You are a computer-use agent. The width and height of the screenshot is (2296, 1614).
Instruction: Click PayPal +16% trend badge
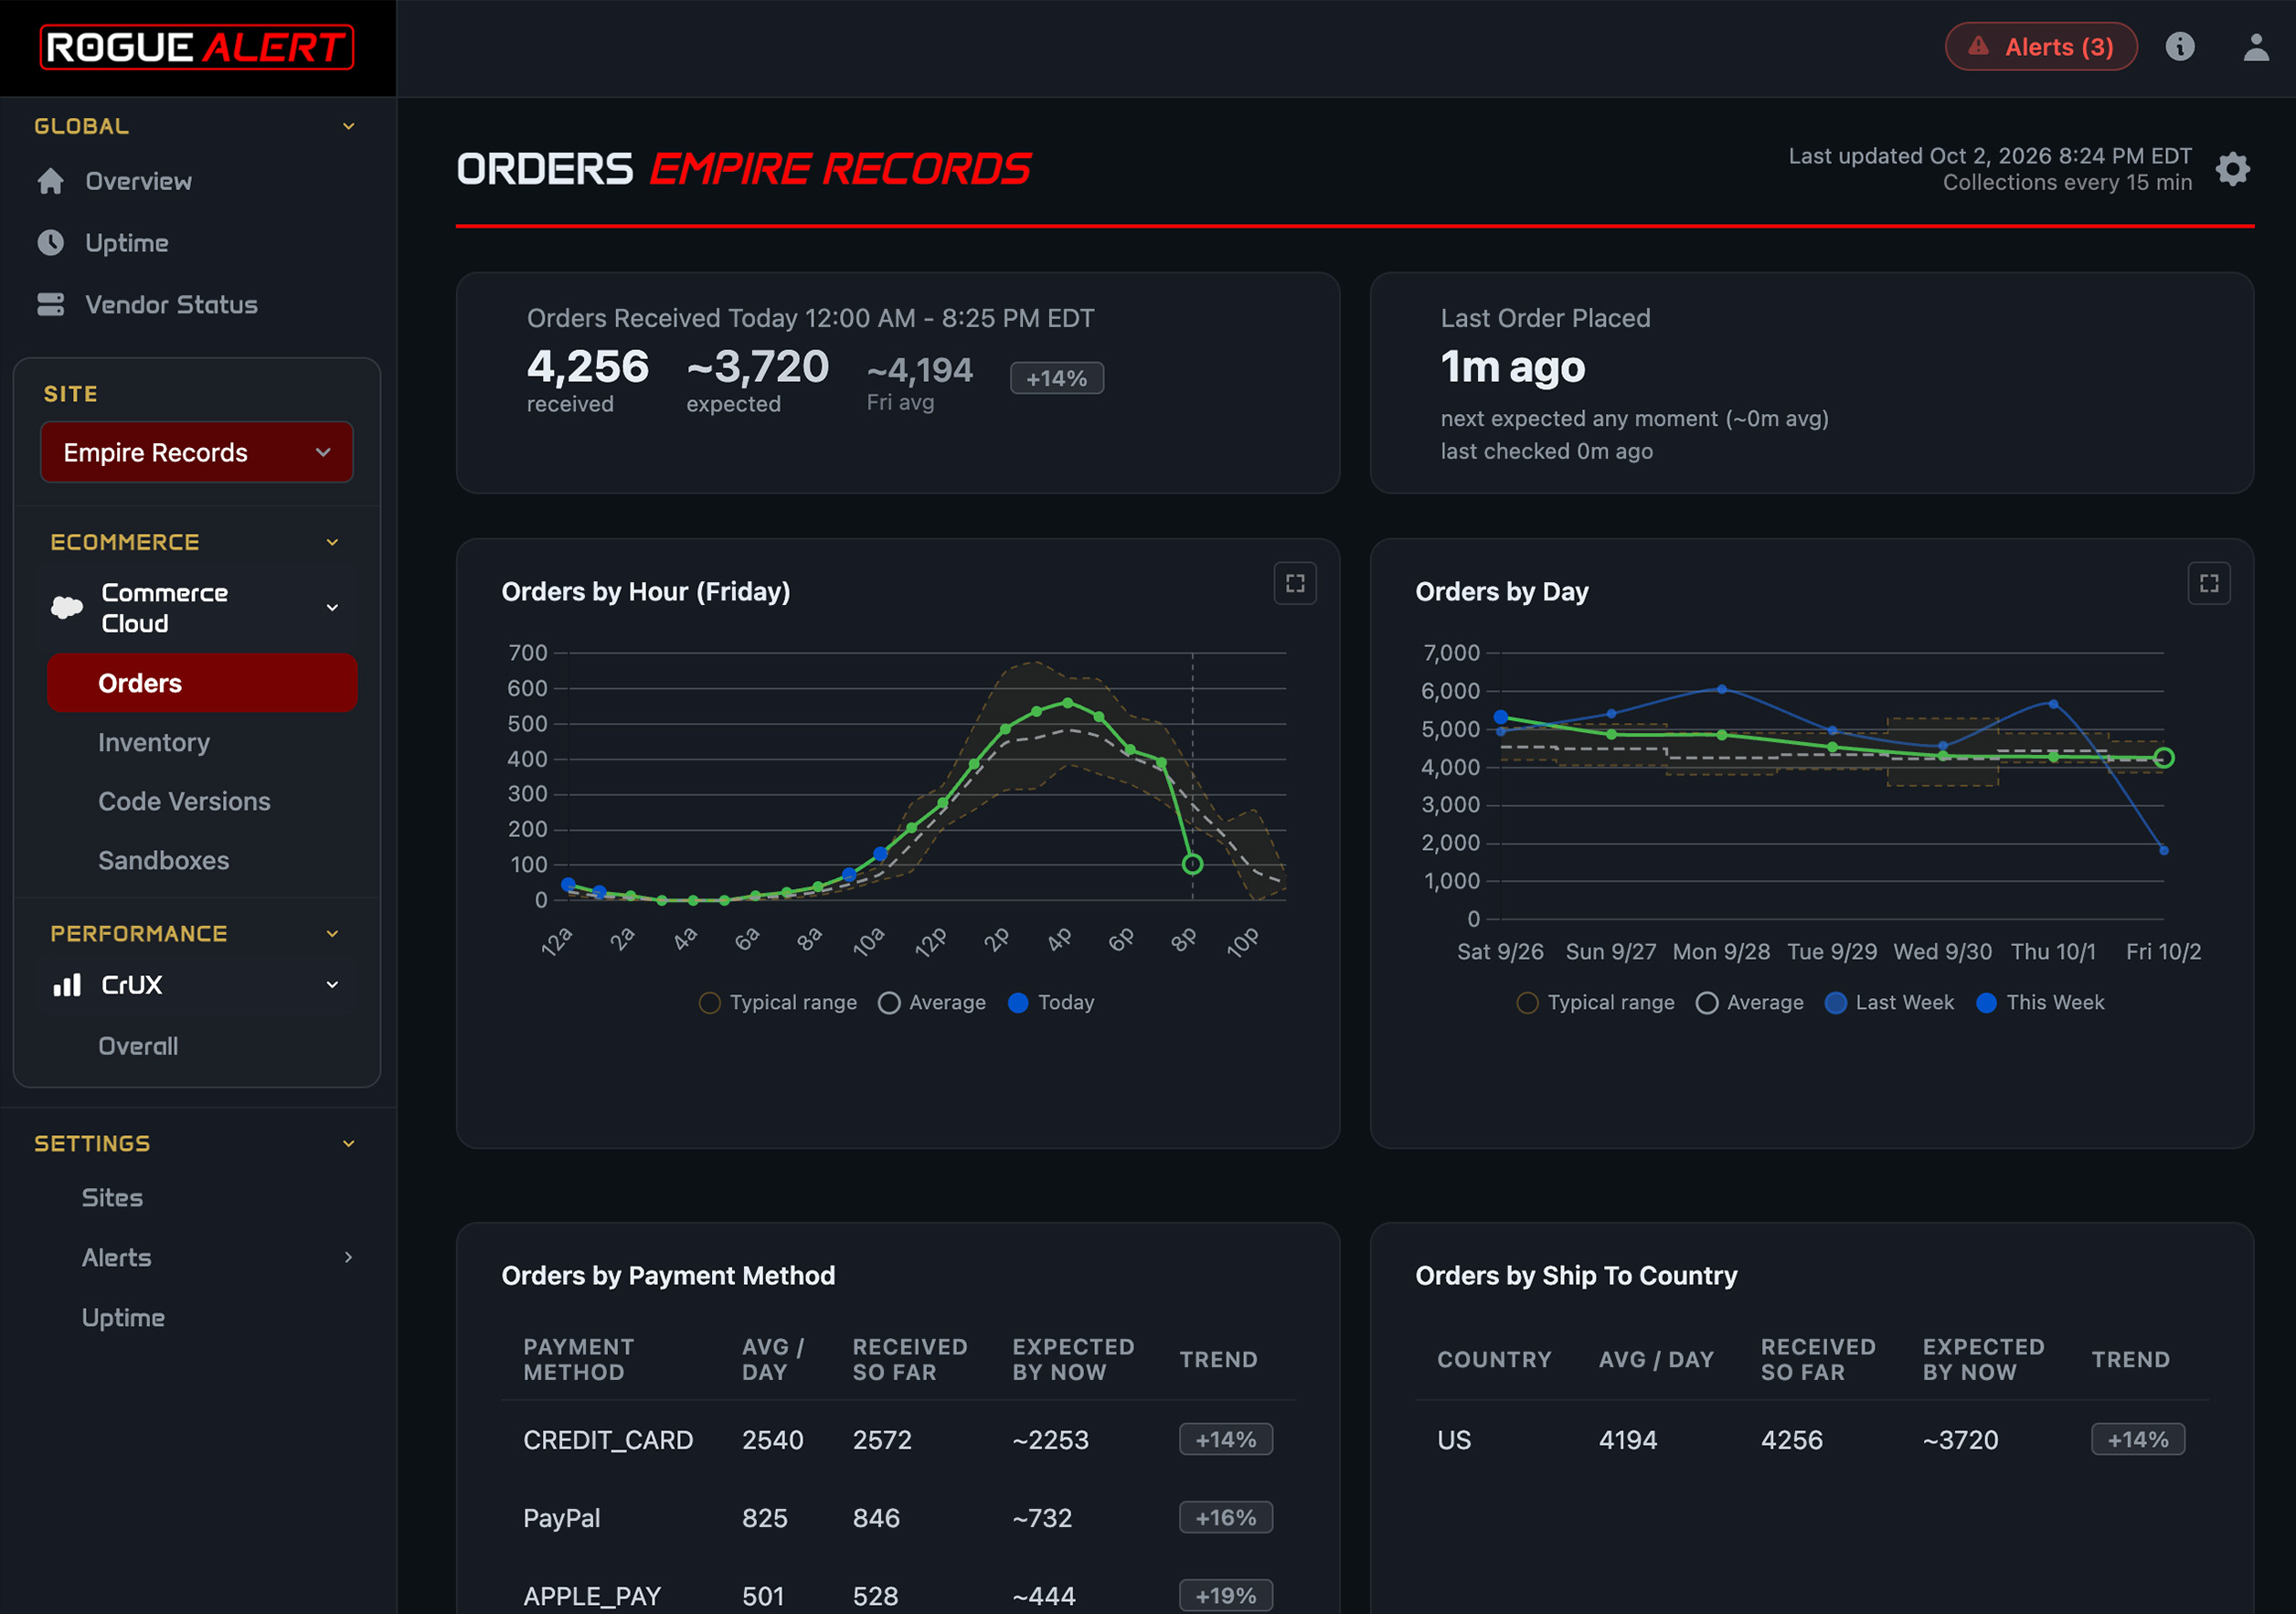(1225, 1517)
